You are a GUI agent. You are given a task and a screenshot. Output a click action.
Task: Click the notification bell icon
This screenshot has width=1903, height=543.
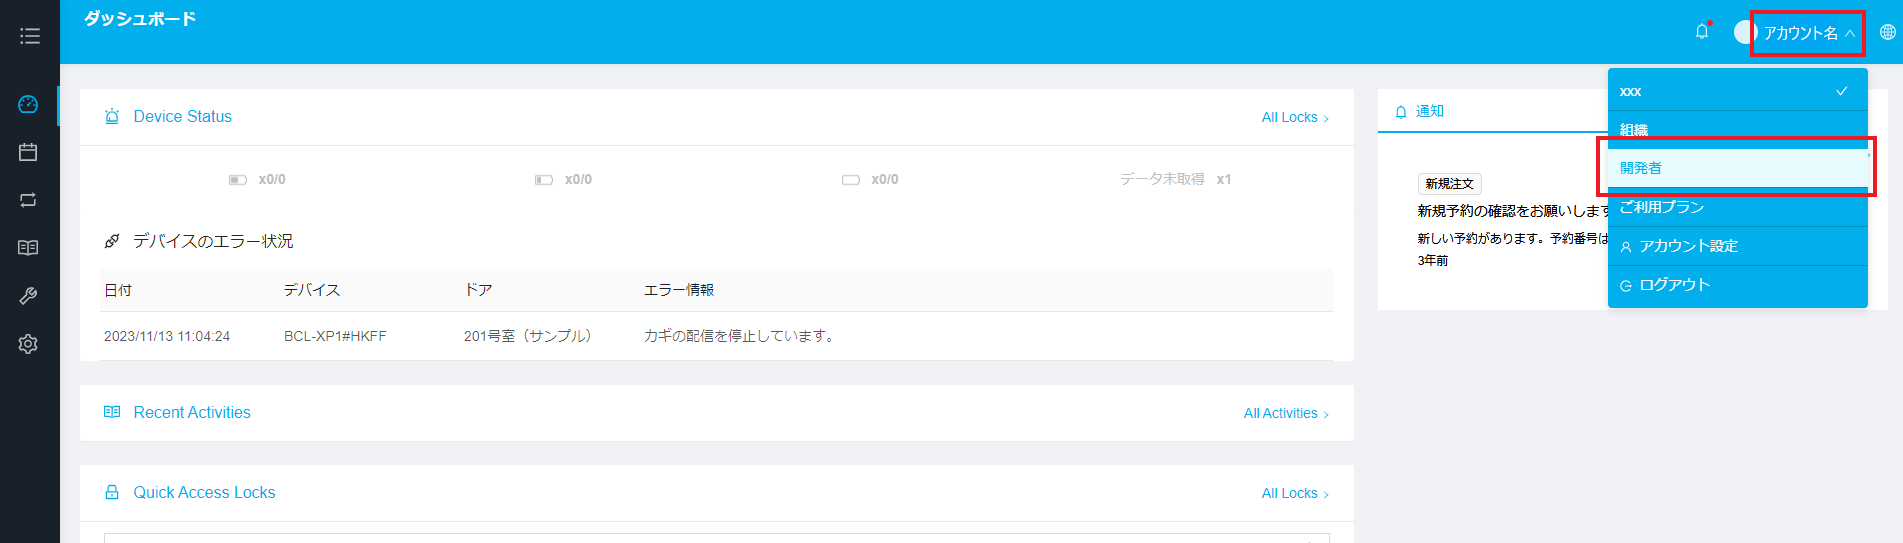click(x=1701, y=32)
